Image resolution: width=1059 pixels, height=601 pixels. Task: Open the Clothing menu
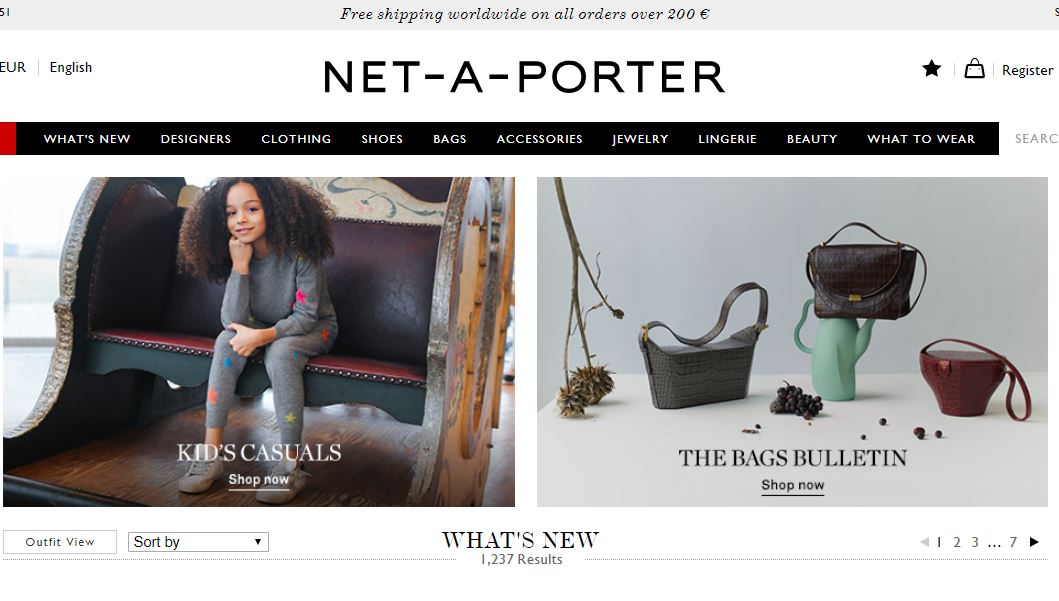click(x=296, y=138)
